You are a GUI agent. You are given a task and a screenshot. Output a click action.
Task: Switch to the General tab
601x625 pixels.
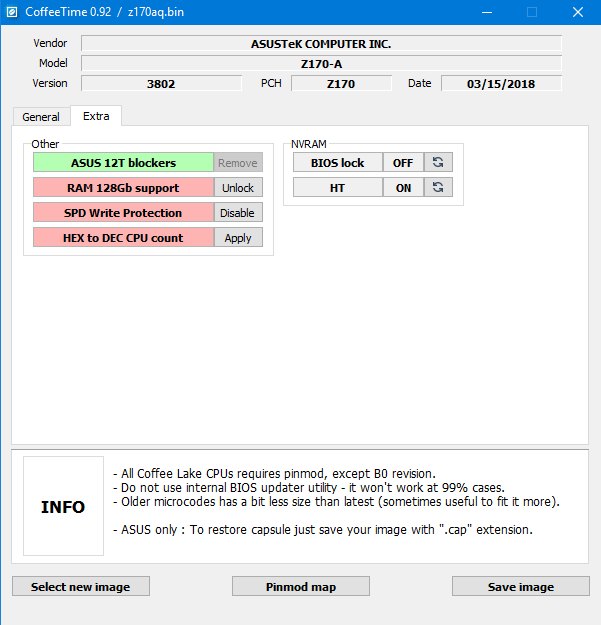pyautogui.click(x=41, y=117)
